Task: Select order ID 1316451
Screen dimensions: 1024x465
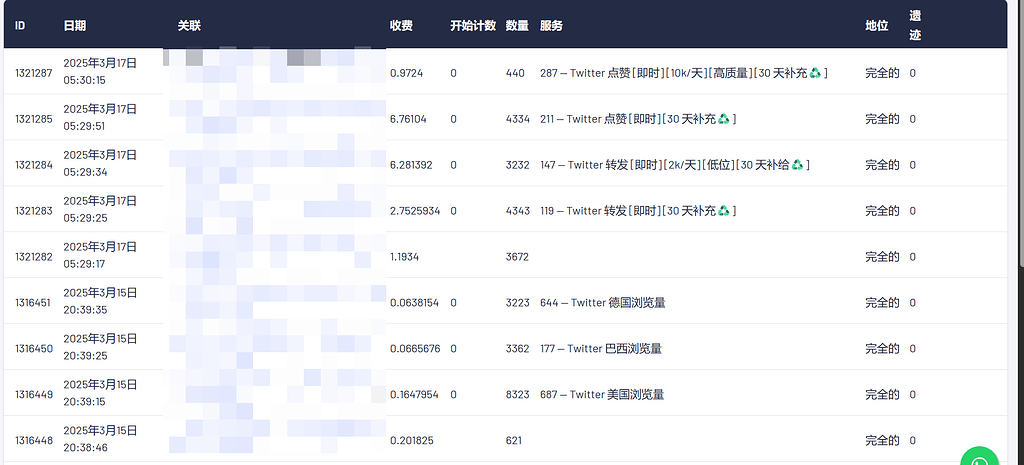Action: pyautogui.click(x=34, y=303)
